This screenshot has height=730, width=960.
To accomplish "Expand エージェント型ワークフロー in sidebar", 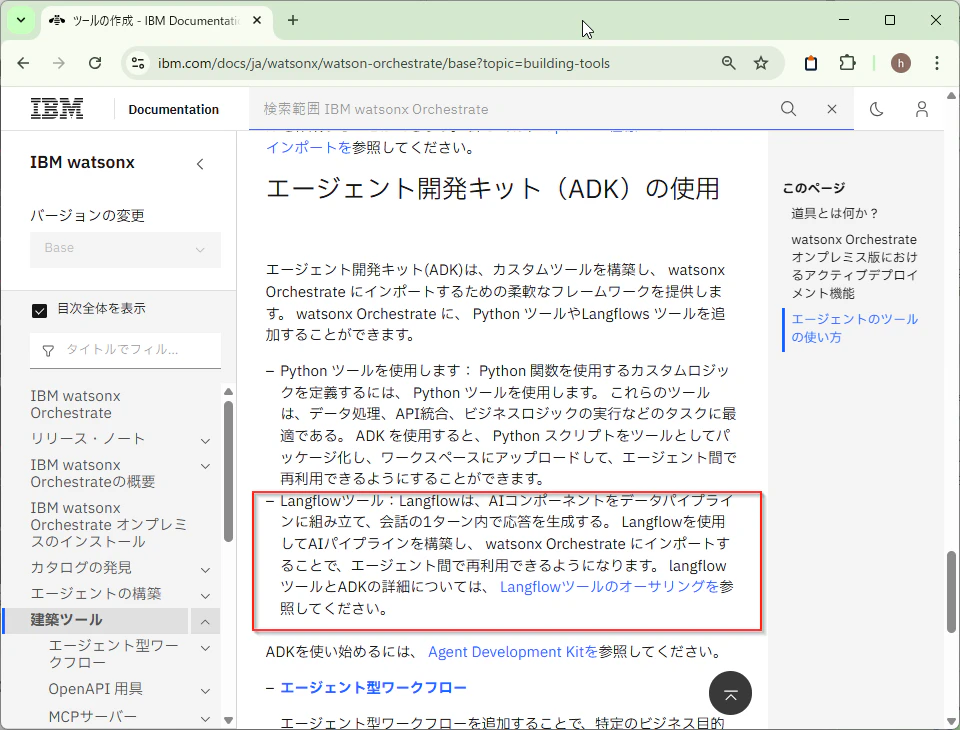I will coord(206,648).
